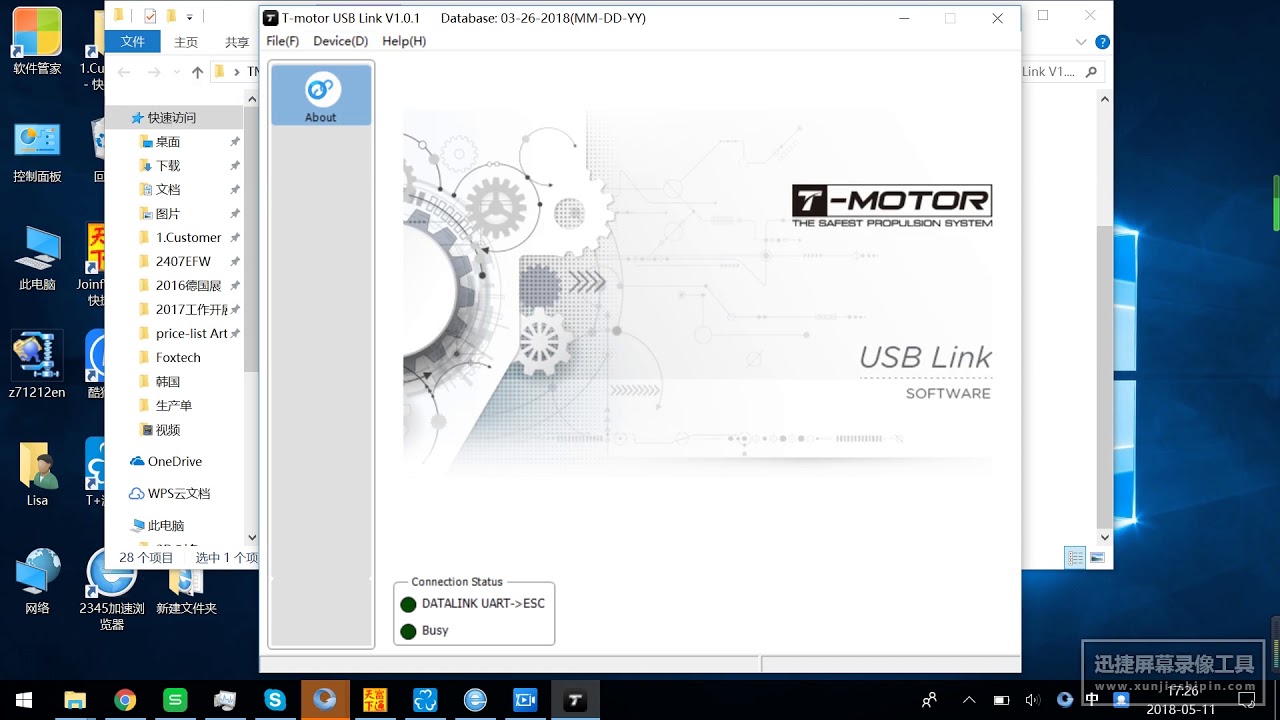Open the 2017工作开展 folder
This screenshot has height=720, width=1280.
tap(191, 310)
